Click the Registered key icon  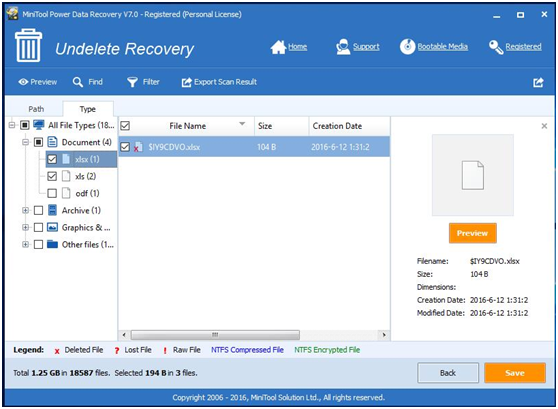[496, 47]
